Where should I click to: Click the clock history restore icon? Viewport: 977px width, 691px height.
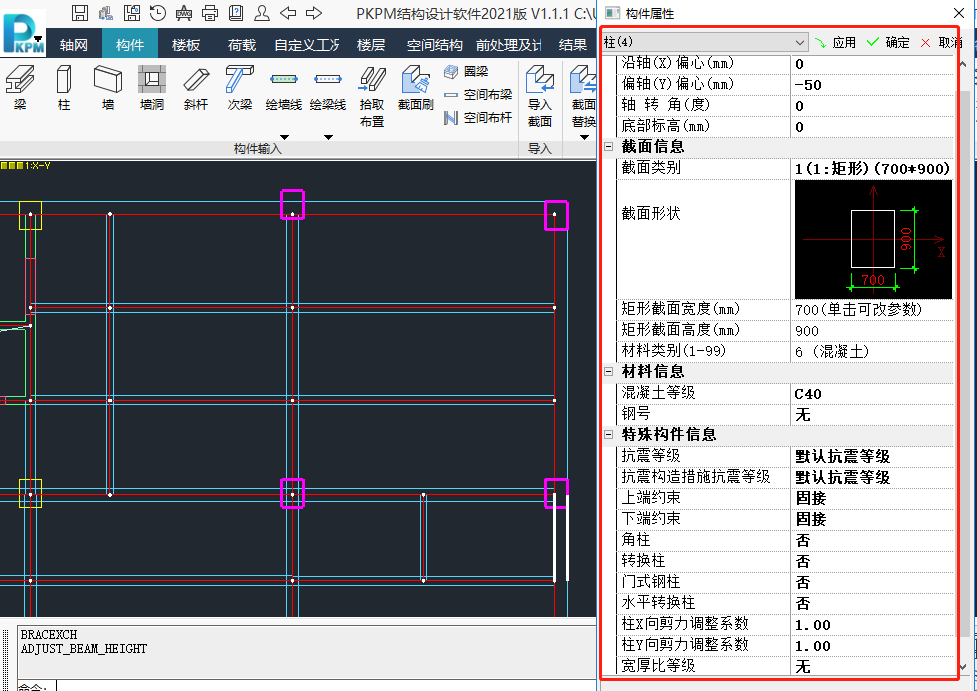tap(158, 12)
